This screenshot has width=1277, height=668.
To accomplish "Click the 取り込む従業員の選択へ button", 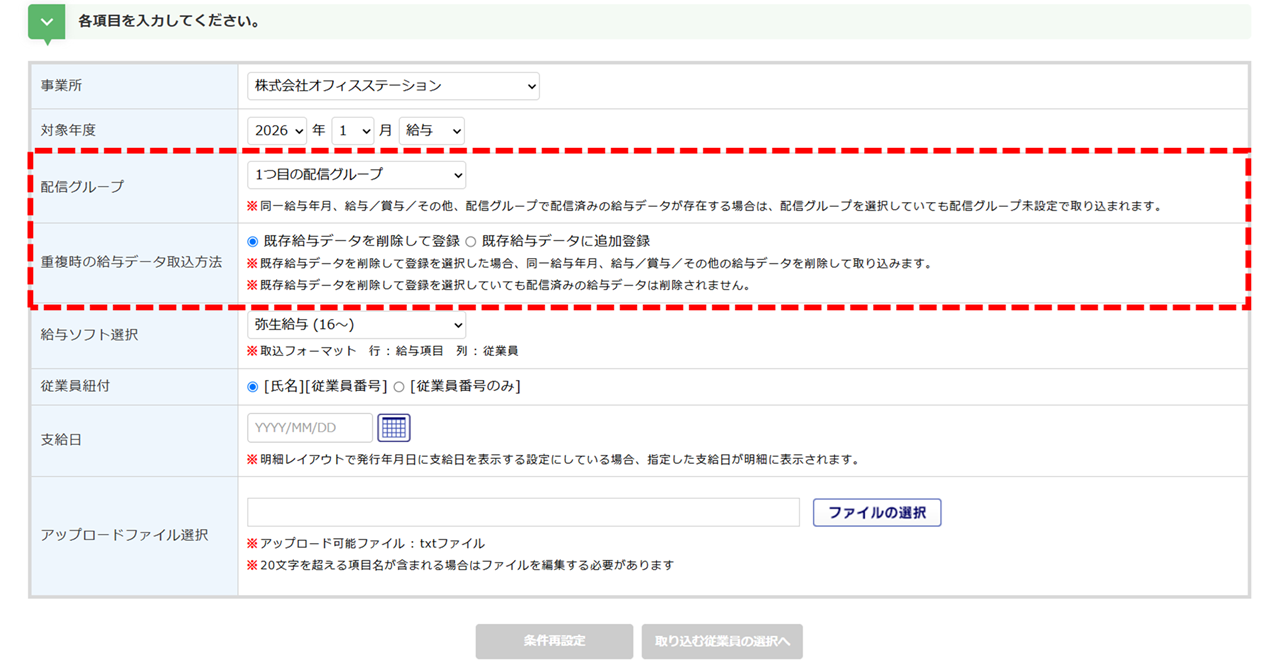I will click(x=722, y=641).
